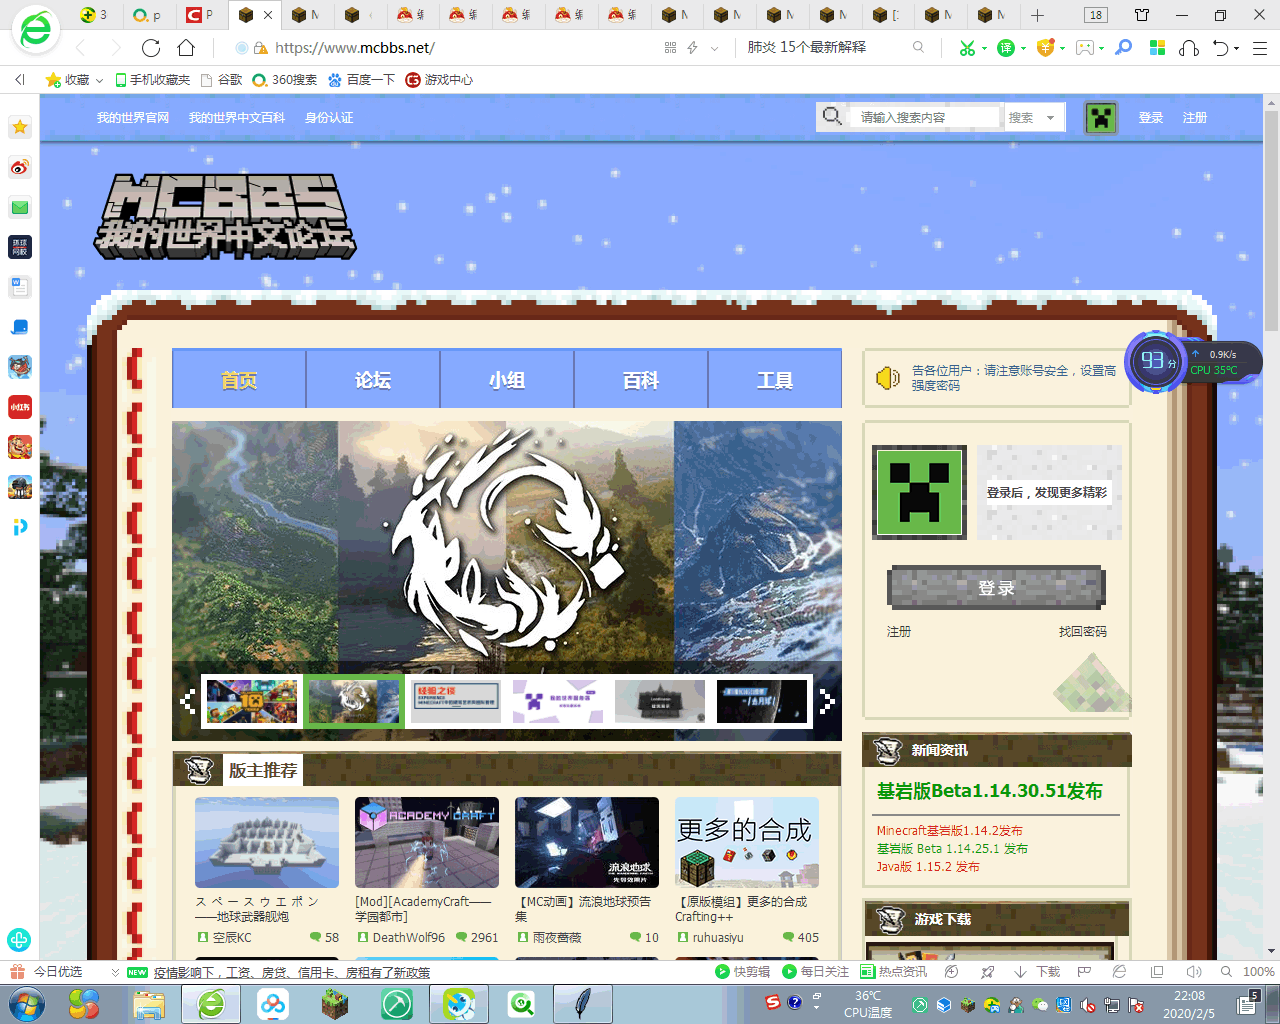Click the speaker announcement icon

pyautogui.click(x=888, y=377)
